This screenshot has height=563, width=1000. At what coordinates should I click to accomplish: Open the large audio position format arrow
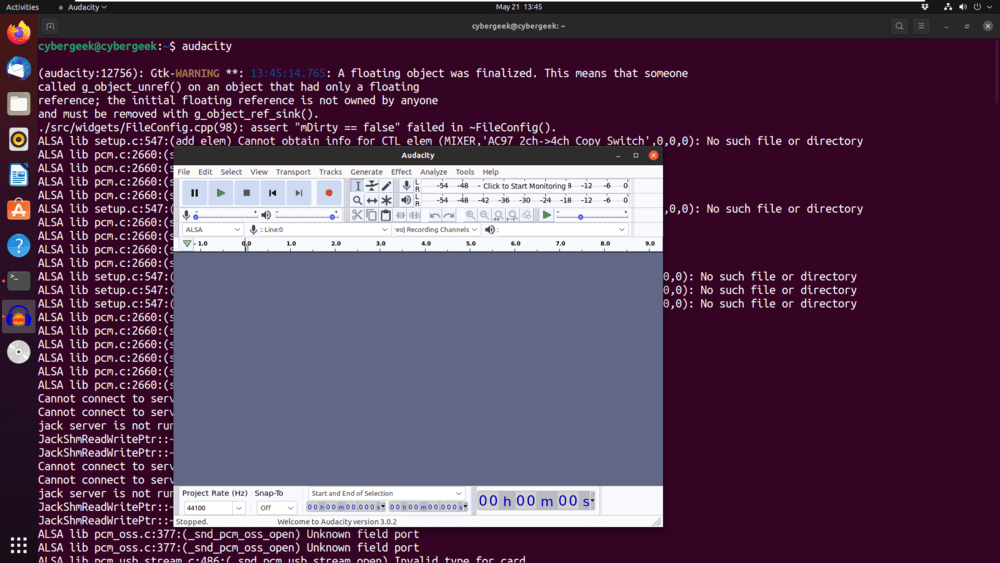tap(592, 501)
